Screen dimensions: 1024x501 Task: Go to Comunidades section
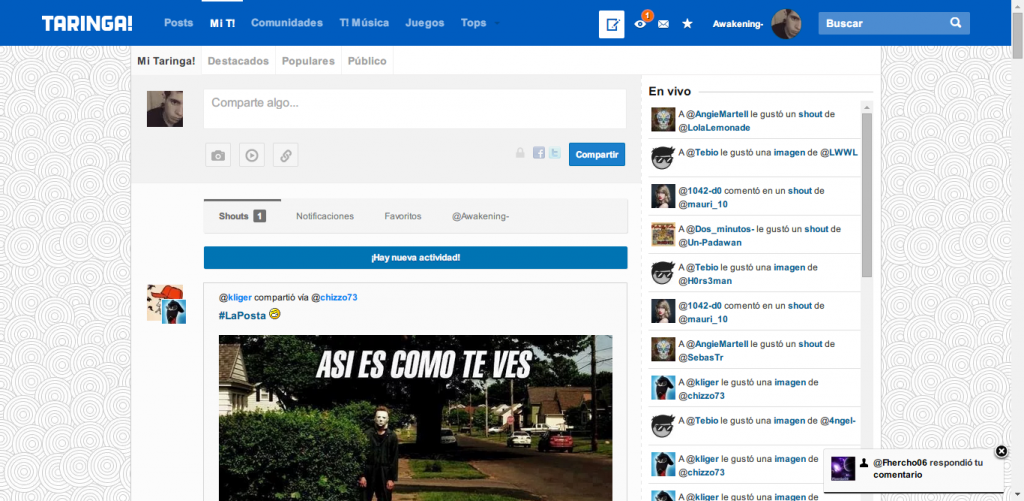pyautogui.click(x=287, y=23)
